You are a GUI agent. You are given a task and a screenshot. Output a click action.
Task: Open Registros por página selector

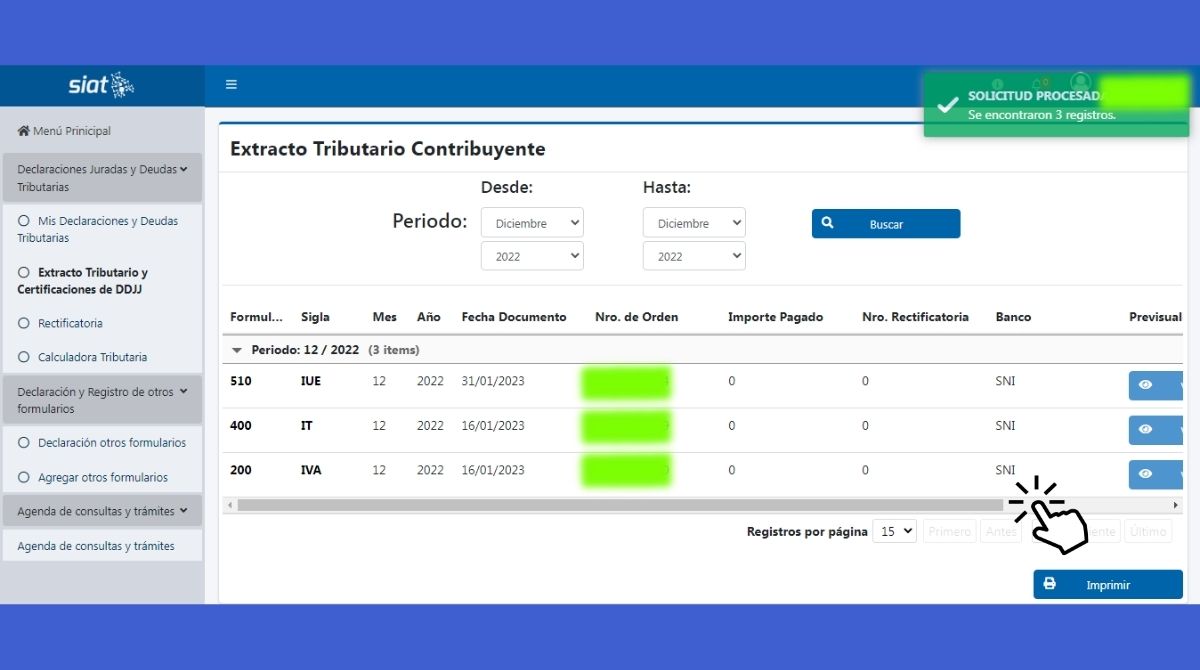[x=894, y=531]
